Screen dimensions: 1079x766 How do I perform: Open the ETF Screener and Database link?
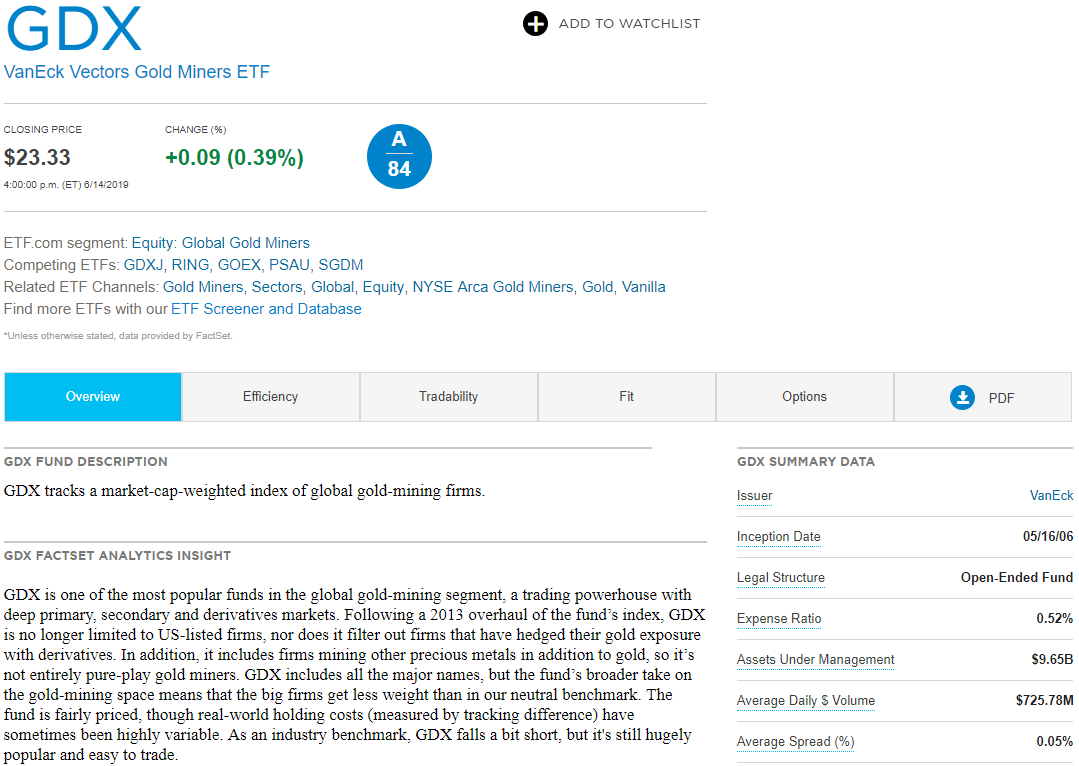266,309
